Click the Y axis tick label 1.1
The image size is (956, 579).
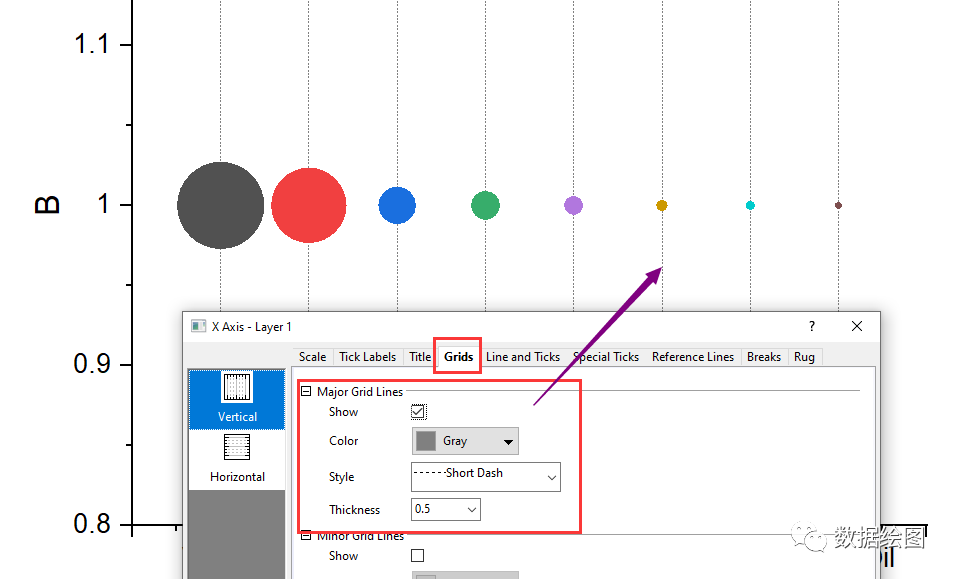tap(91, 44)
